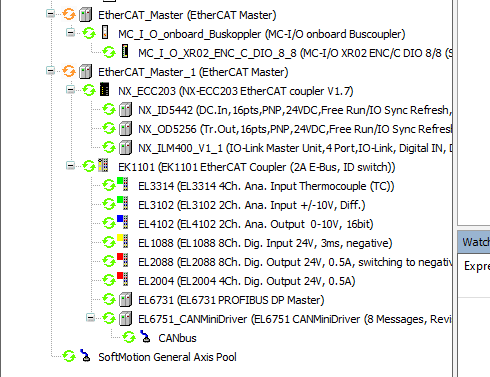
Task: Click the orange status icon of EtherCAT_Master_1
Action: click(x=69, y=72)
